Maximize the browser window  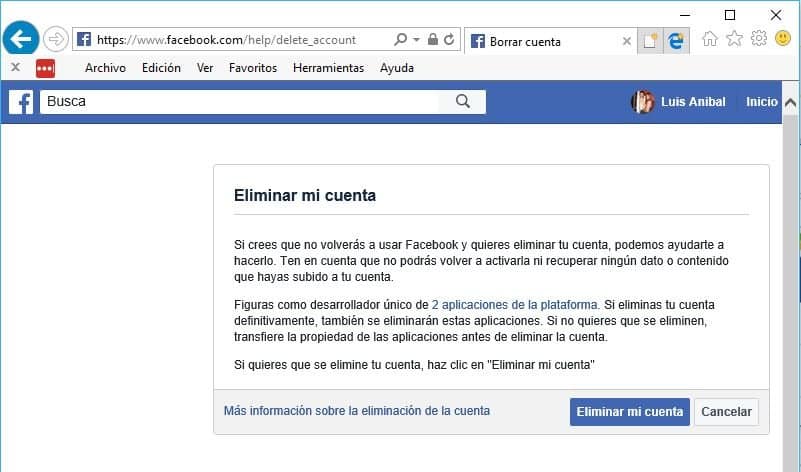730,15
